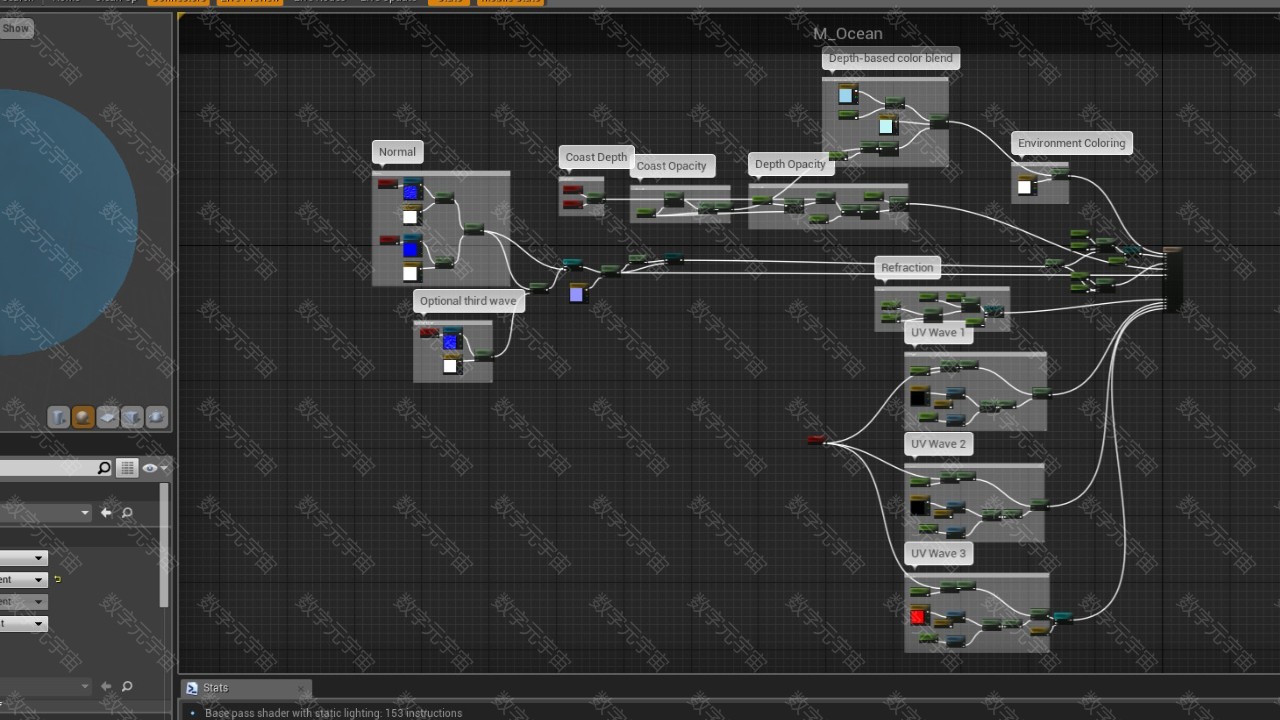The height and width of the screenshot is (720, 1280).
Task: Open the combo box beside yellow reset arrow
Action: tap(24, 580)
